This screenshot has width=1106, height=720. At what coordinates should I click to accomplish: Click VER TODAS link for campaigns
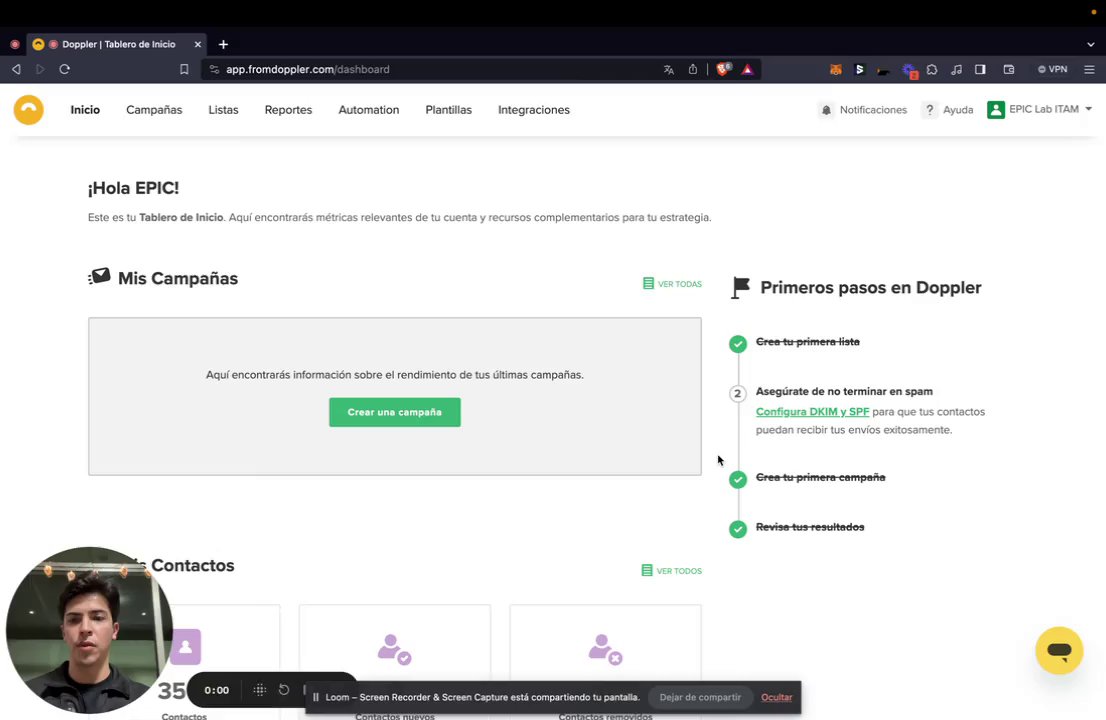click(672, 283)
